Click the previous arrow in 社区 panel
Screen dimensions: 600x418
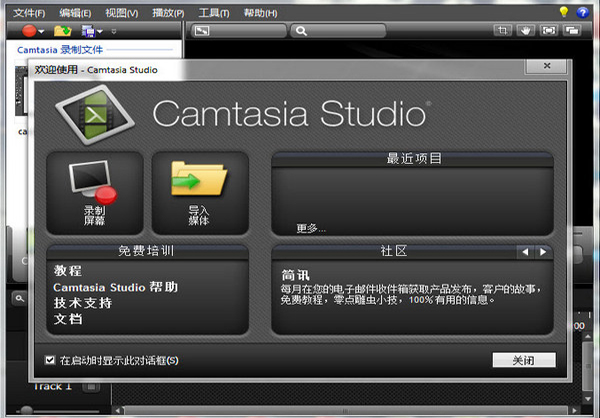click(525, 251)
